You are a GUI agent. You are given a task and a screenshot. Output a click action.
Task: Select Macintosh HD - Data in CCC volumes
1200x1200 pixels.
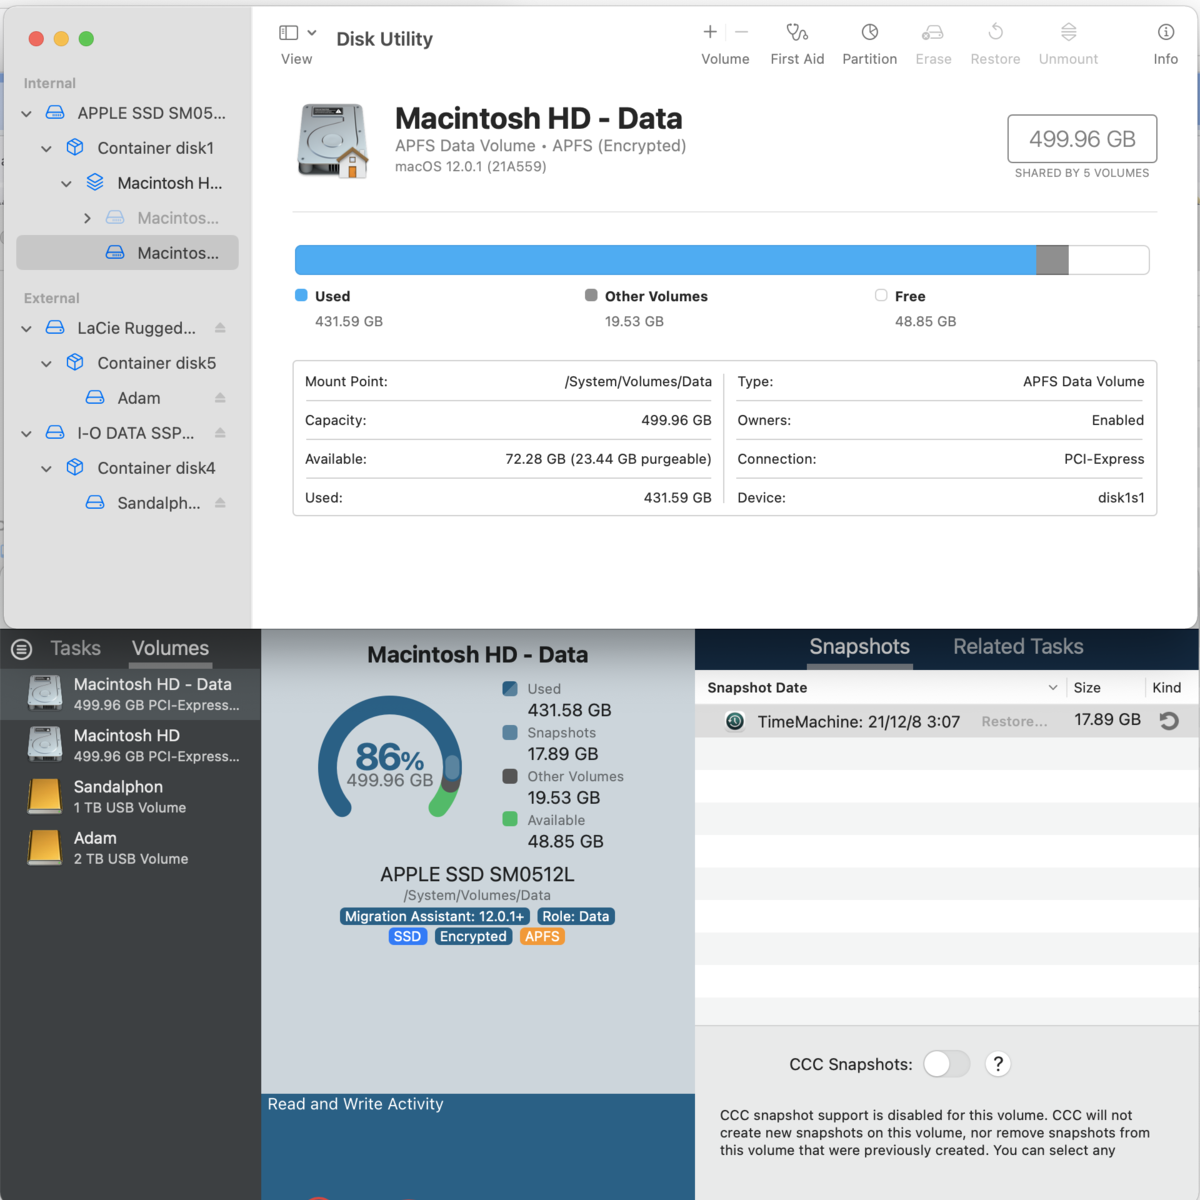130,694
